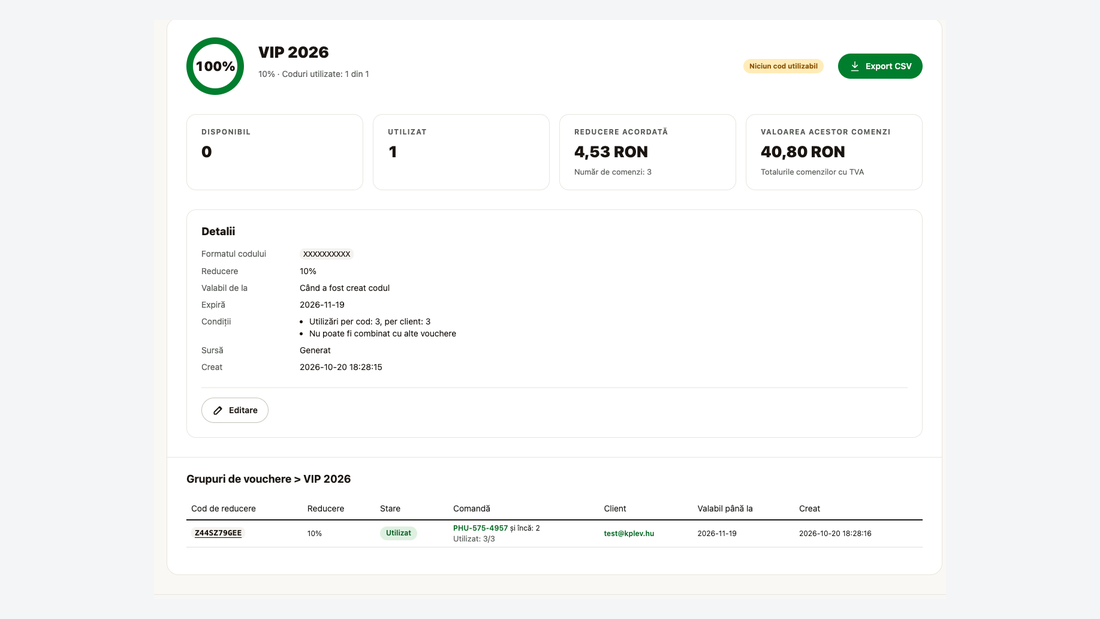Click created timestamp 2026-10-20 18:28:15
The image size is (1100, 619).
tap(341, 367)
